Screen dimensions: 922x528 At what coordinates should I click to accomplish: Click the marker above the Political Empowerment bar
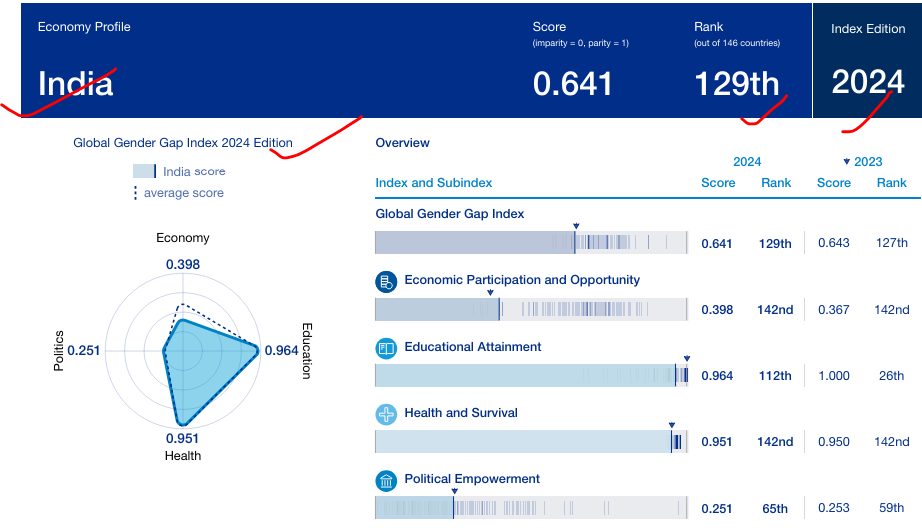tap(455, 491)
